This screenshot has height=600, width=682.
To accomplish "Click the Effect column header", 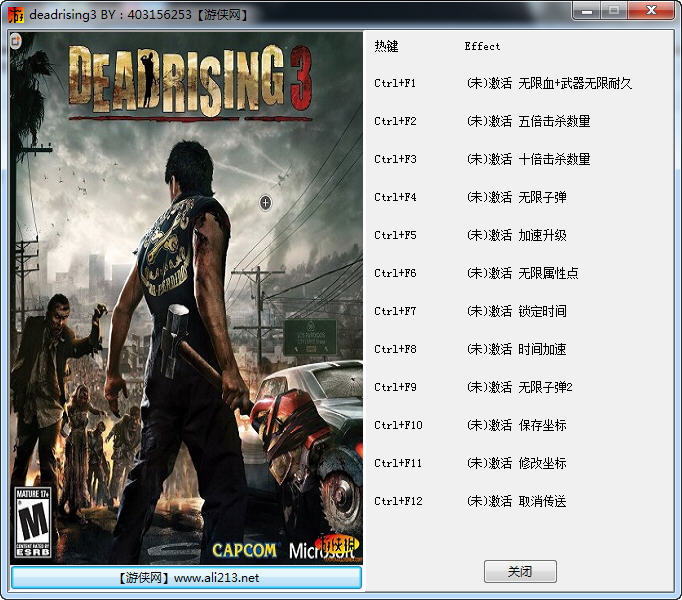I will point(482,46).
